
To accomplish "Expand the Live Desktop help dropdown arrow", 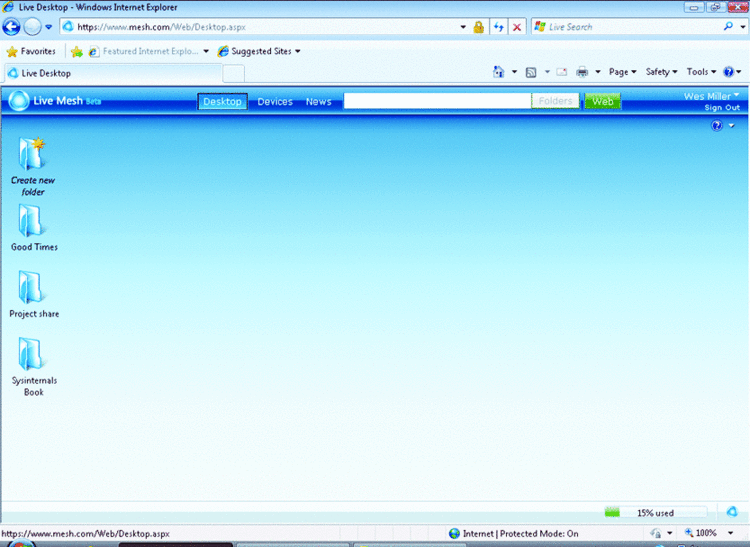I will (x=732, y=126).
